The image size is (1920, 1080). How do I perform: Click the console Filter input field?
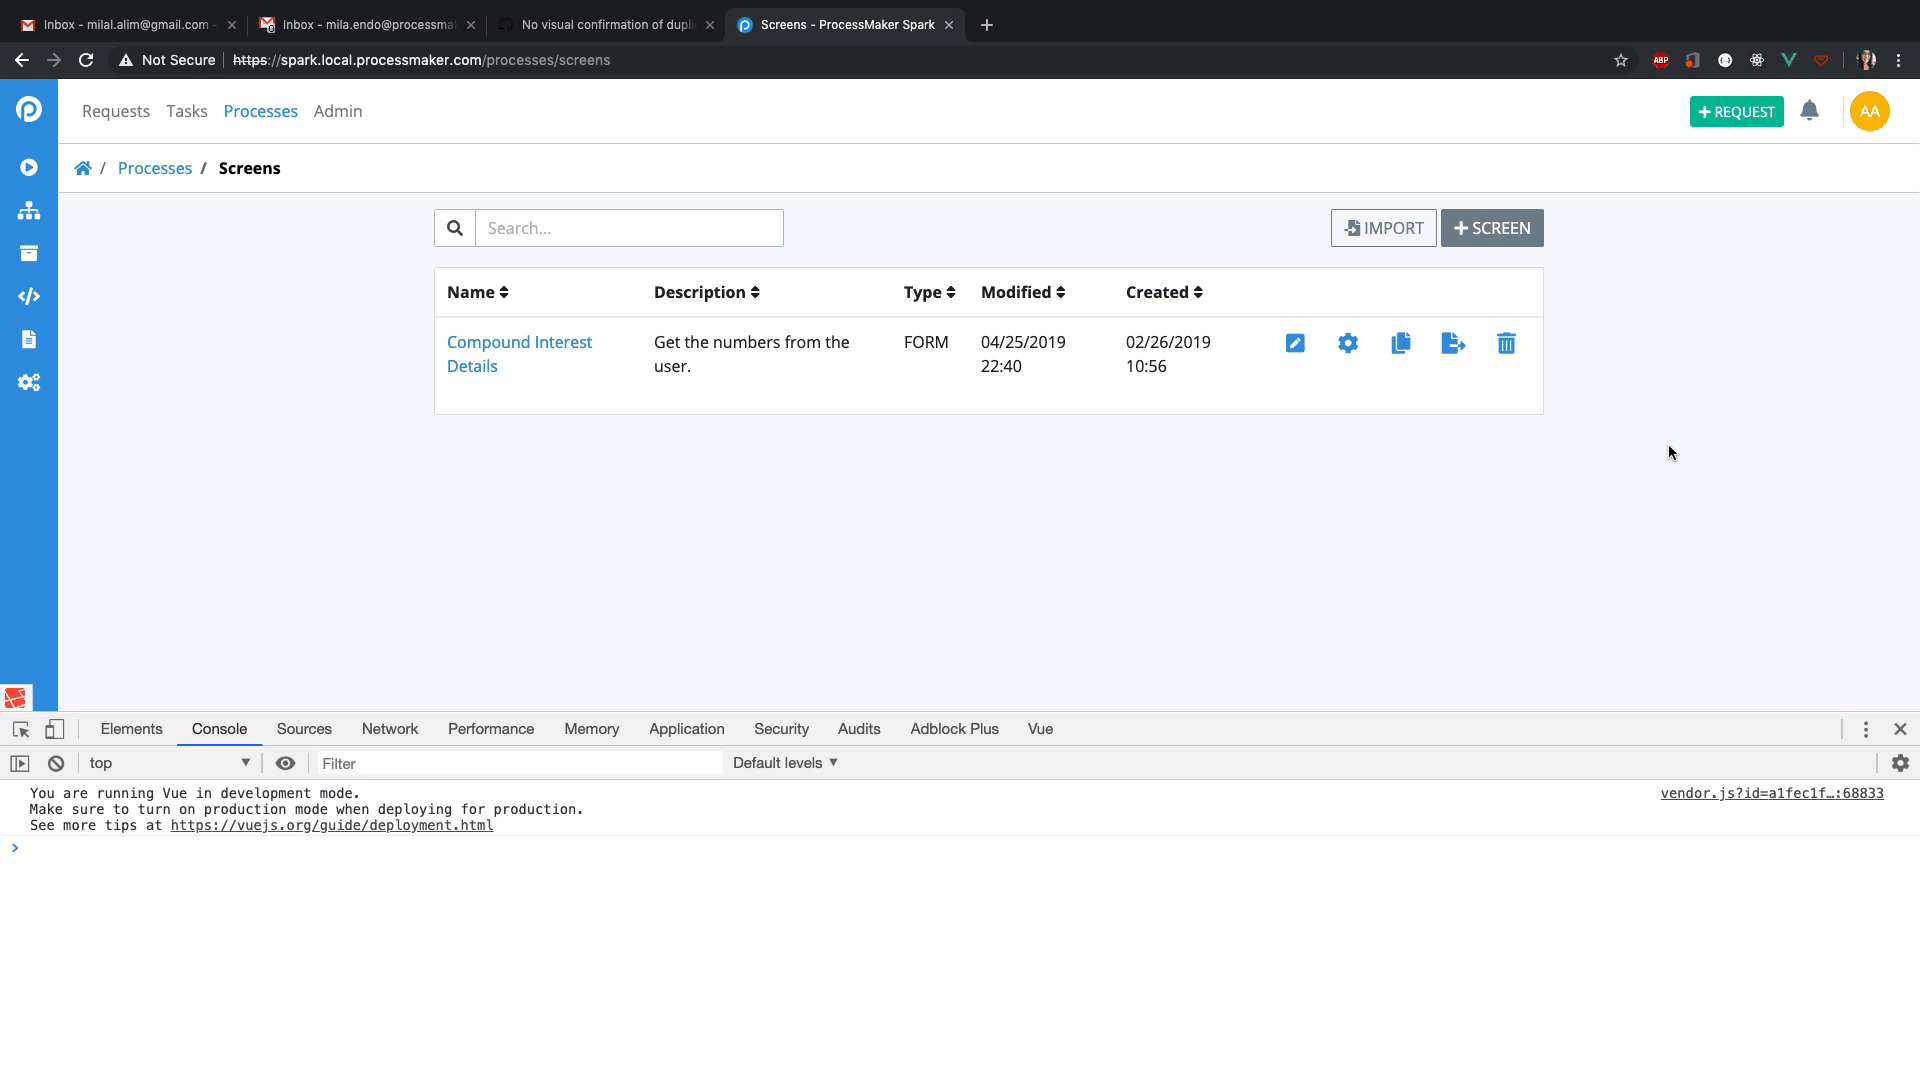point(519,763)
